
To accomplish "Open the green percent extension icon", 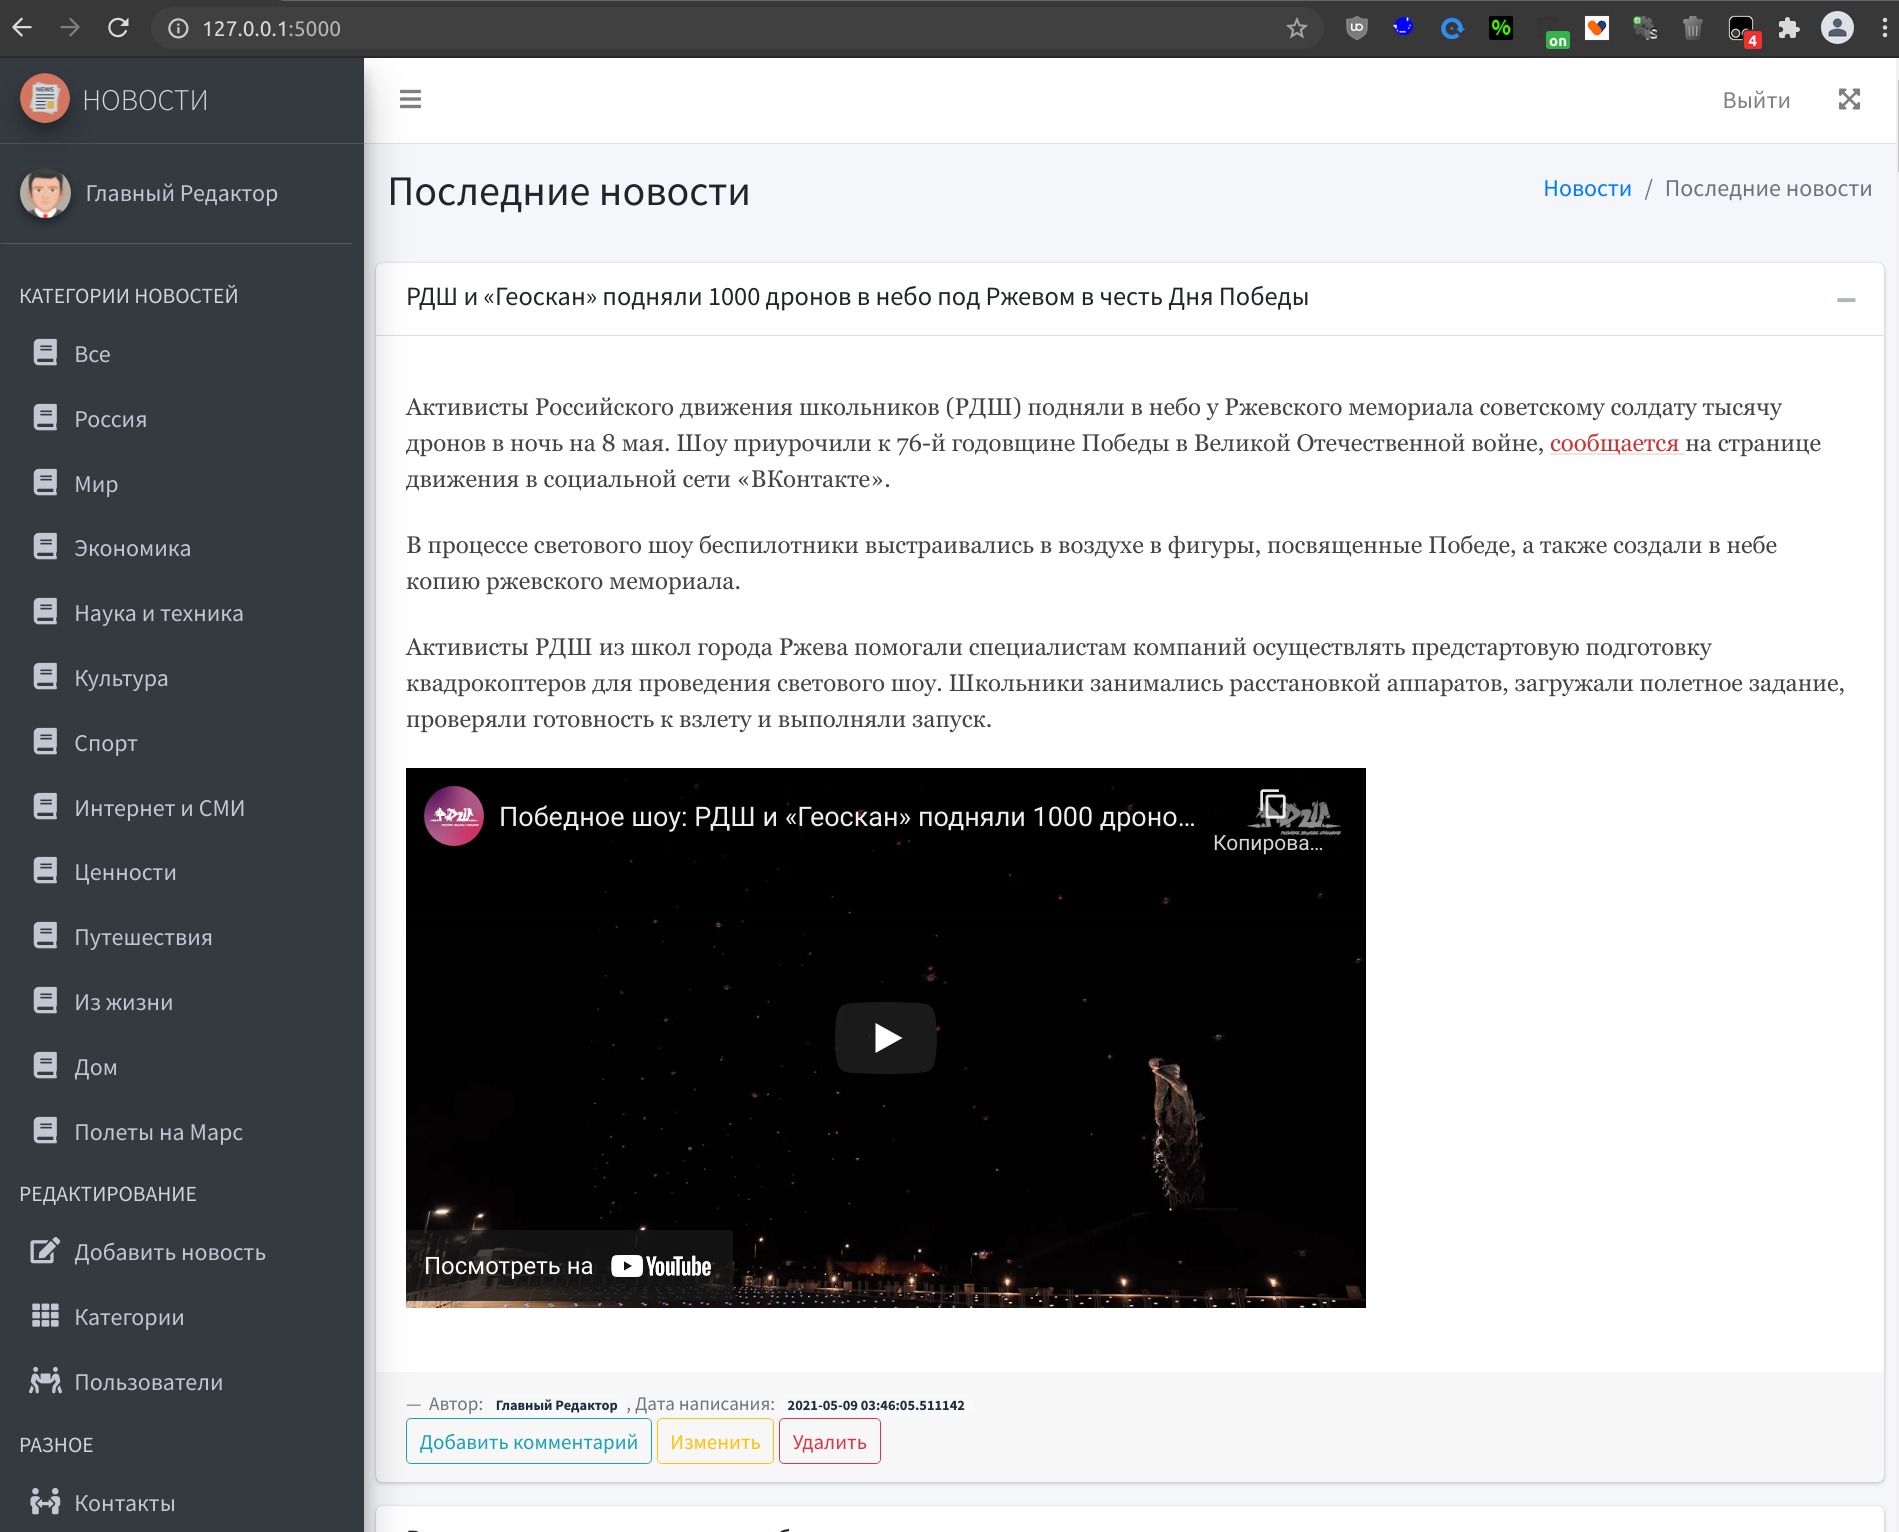I will pos(1500,28).
